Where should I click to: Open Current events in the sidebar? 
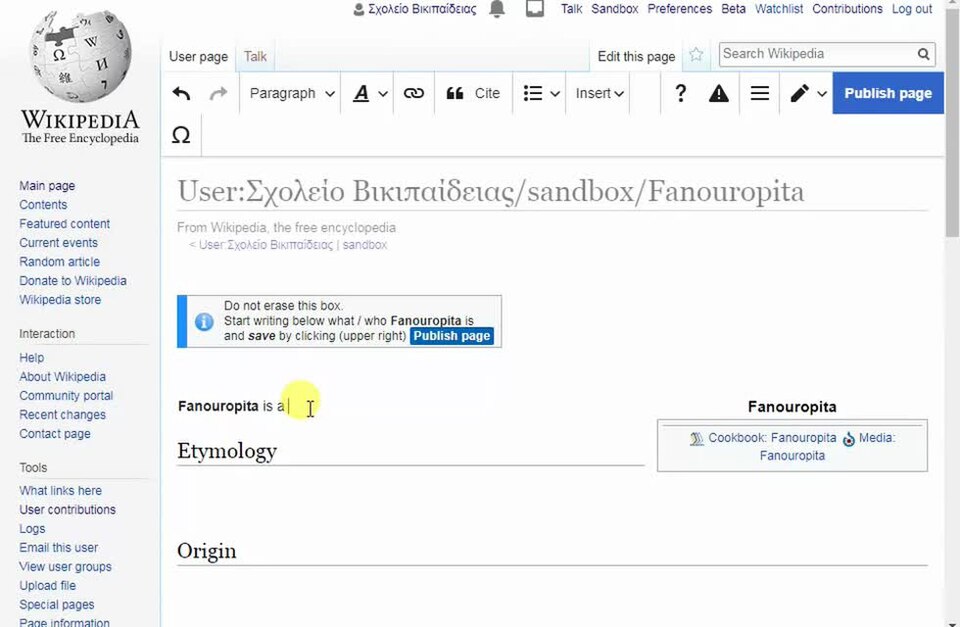pos(58,242)
